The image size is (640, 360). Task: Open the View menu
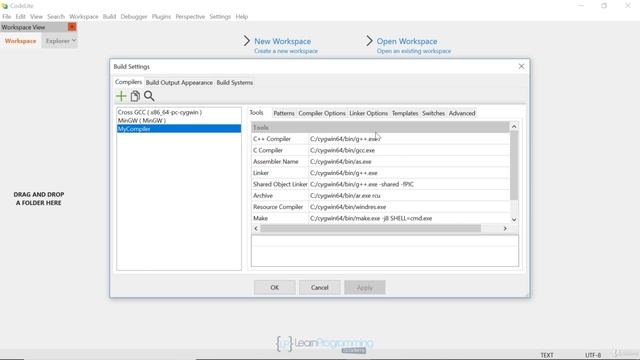36,17
